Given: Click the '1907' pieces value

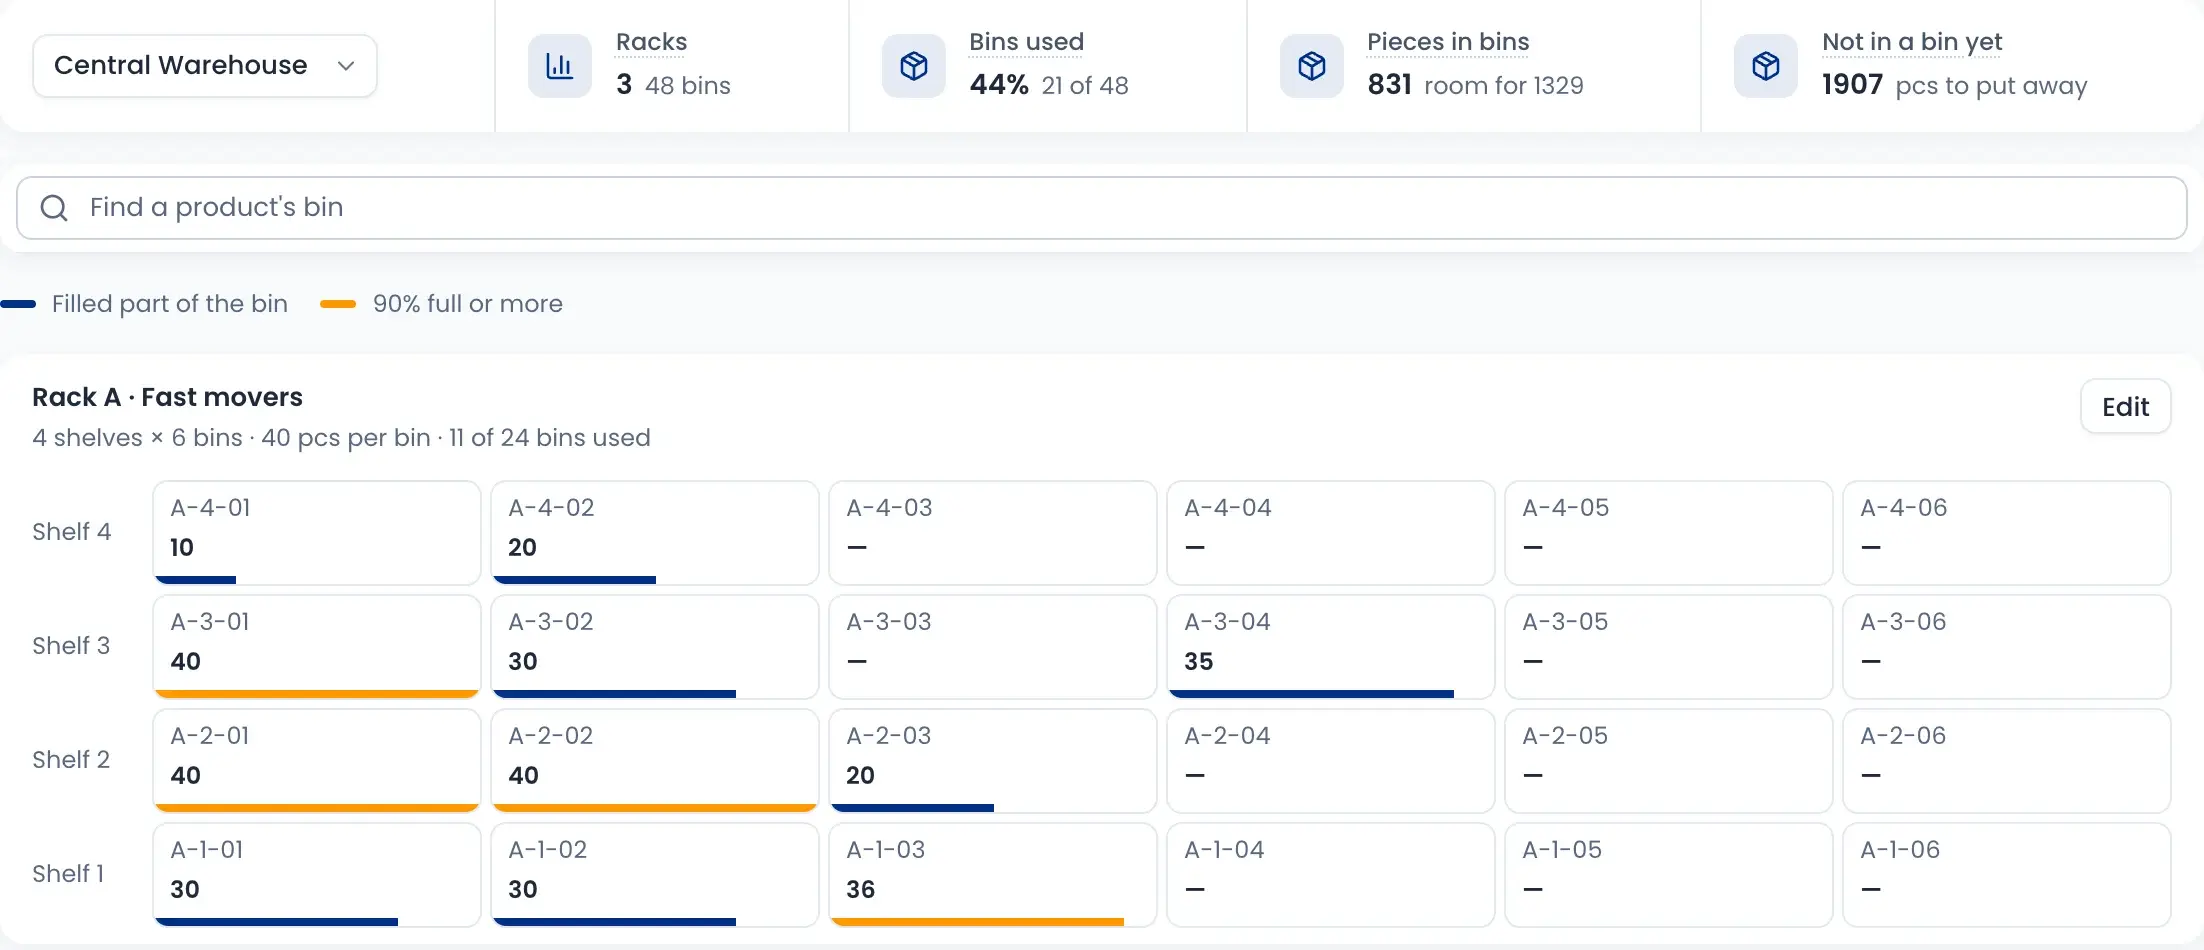Looking at the screenshot, I should pyautogui.click(x=1852, y=85).
